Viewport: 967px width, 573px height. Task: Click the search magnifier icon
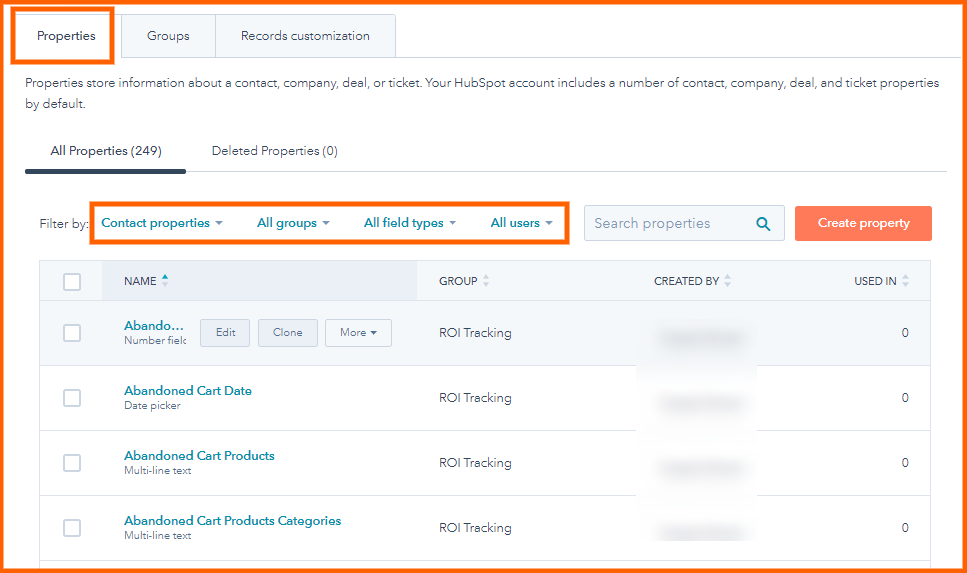[763, 224]
